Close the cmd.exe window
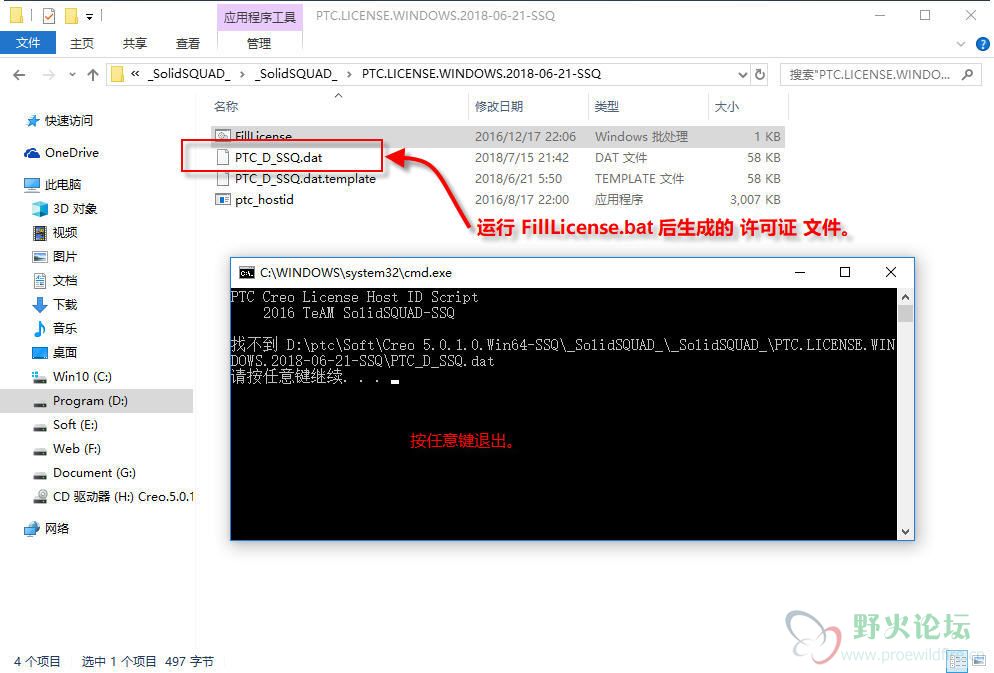 pos(891,272)
